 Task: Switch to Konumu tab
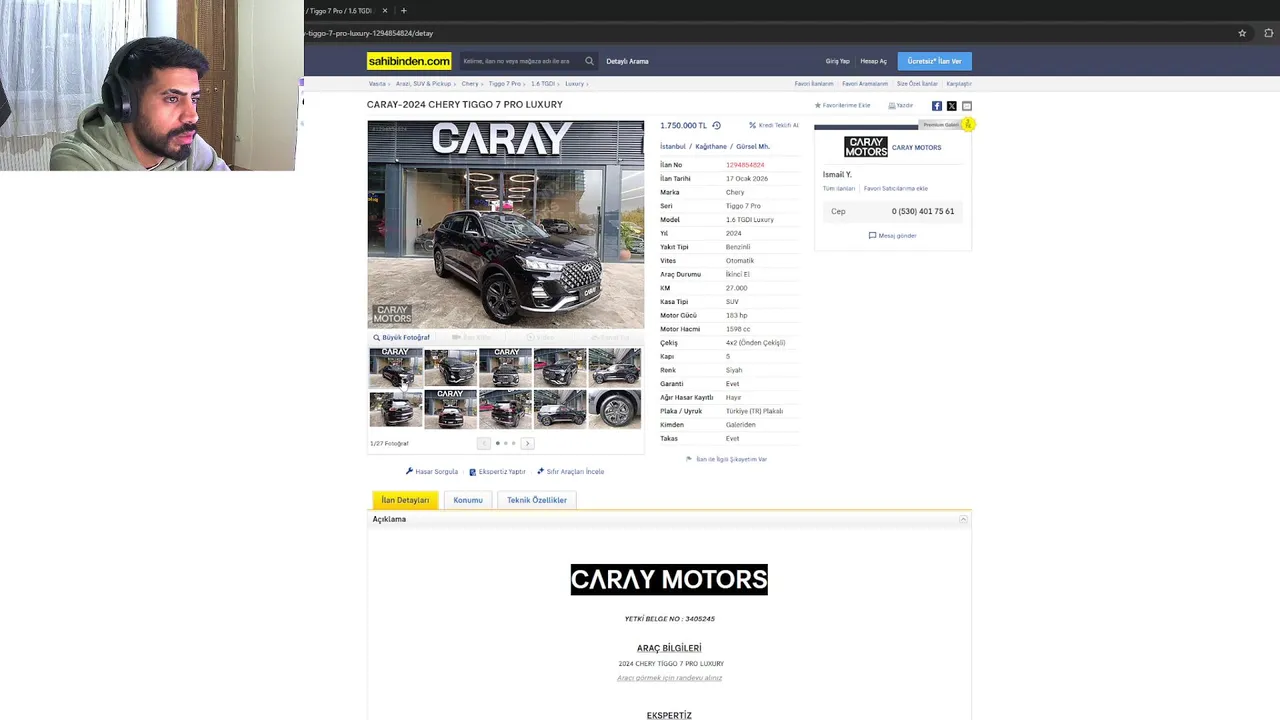[x=468, y=500]
